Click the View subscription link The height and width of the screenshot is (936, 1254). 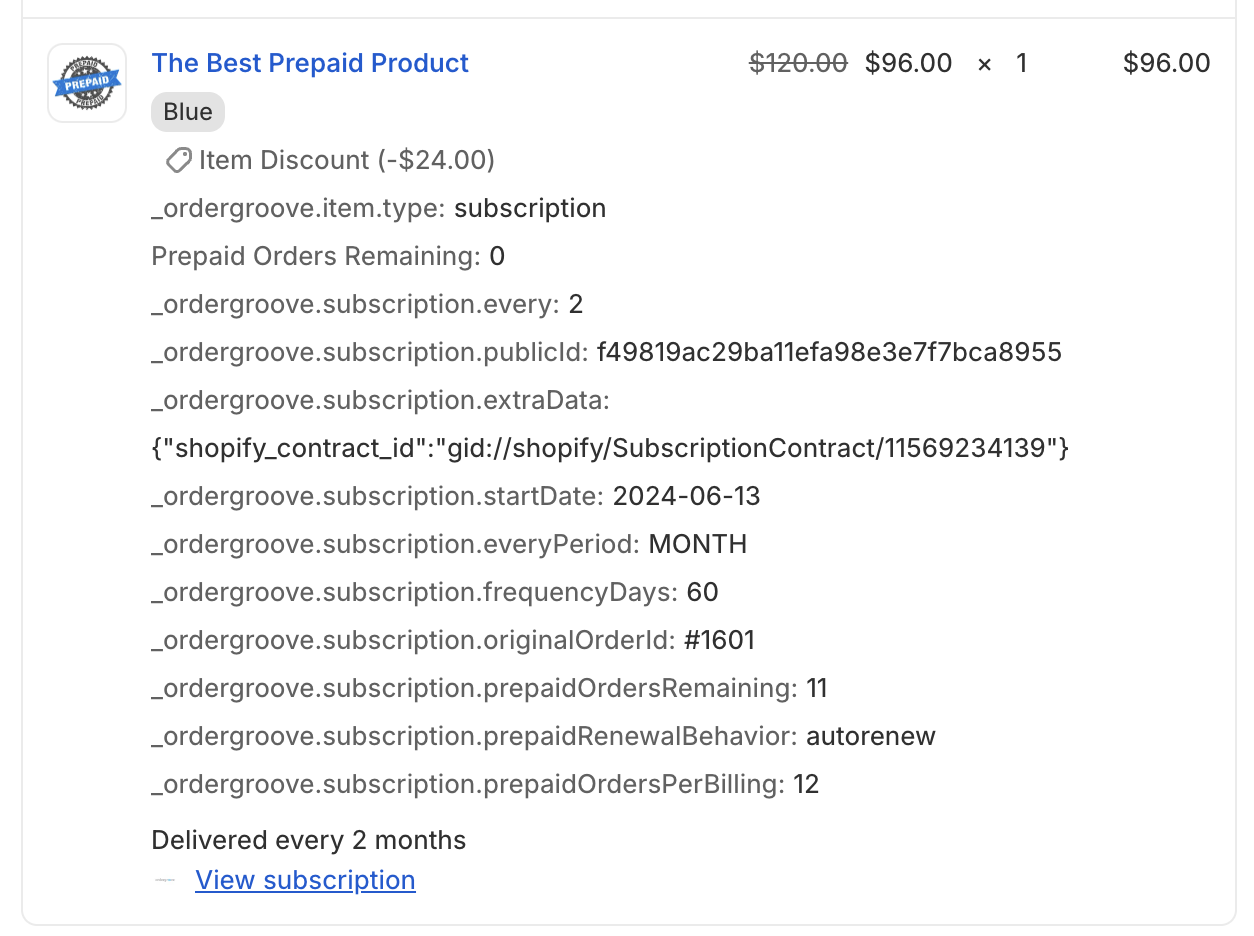pyautogui.click(x=305, y=880)
